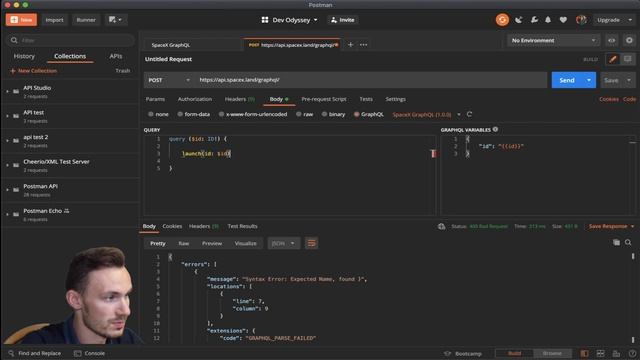
Task: Expand the Postman Echo collection
Action: click(x=7, y=214)
